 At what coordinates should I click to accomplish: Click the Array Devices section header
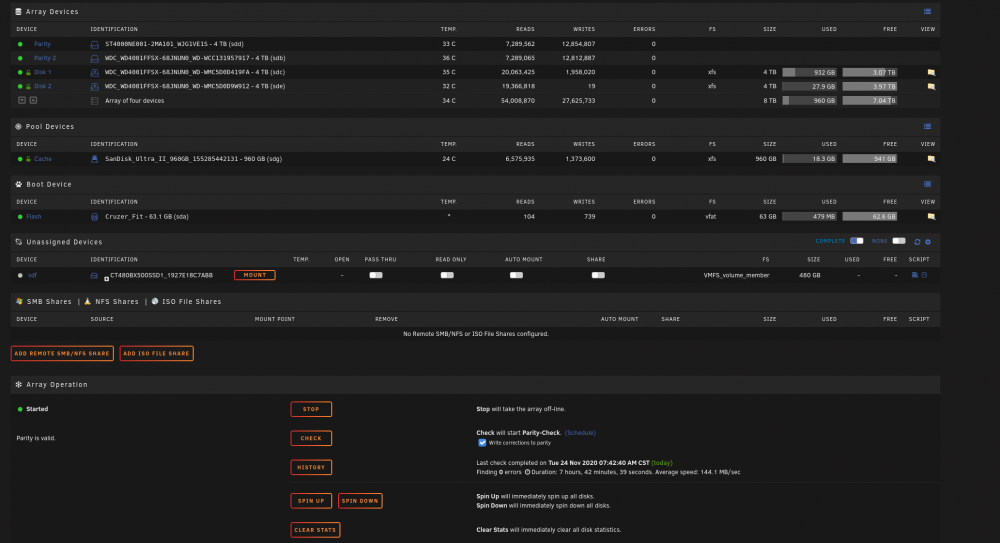475,11
